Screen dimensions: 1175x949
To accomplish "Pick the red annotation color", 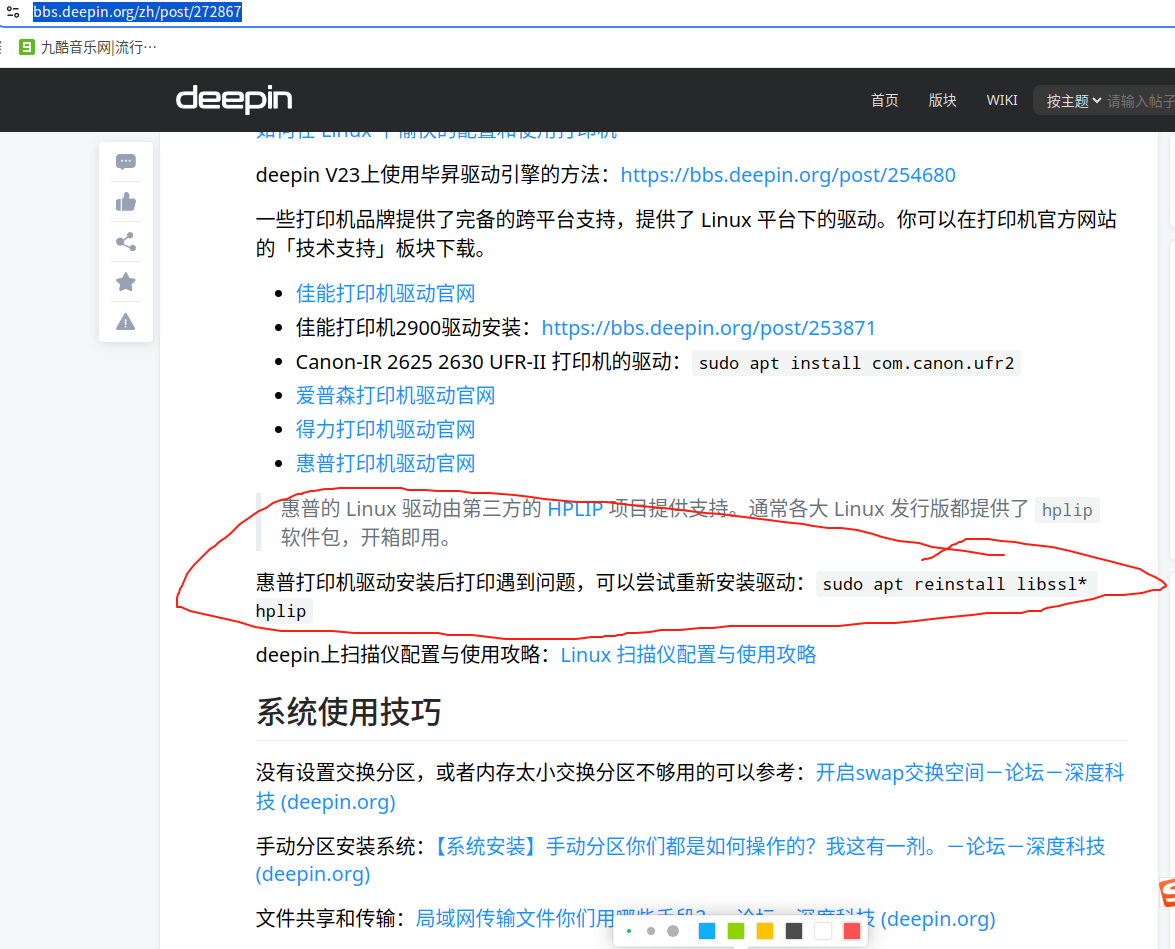I will tap(852, 931).
